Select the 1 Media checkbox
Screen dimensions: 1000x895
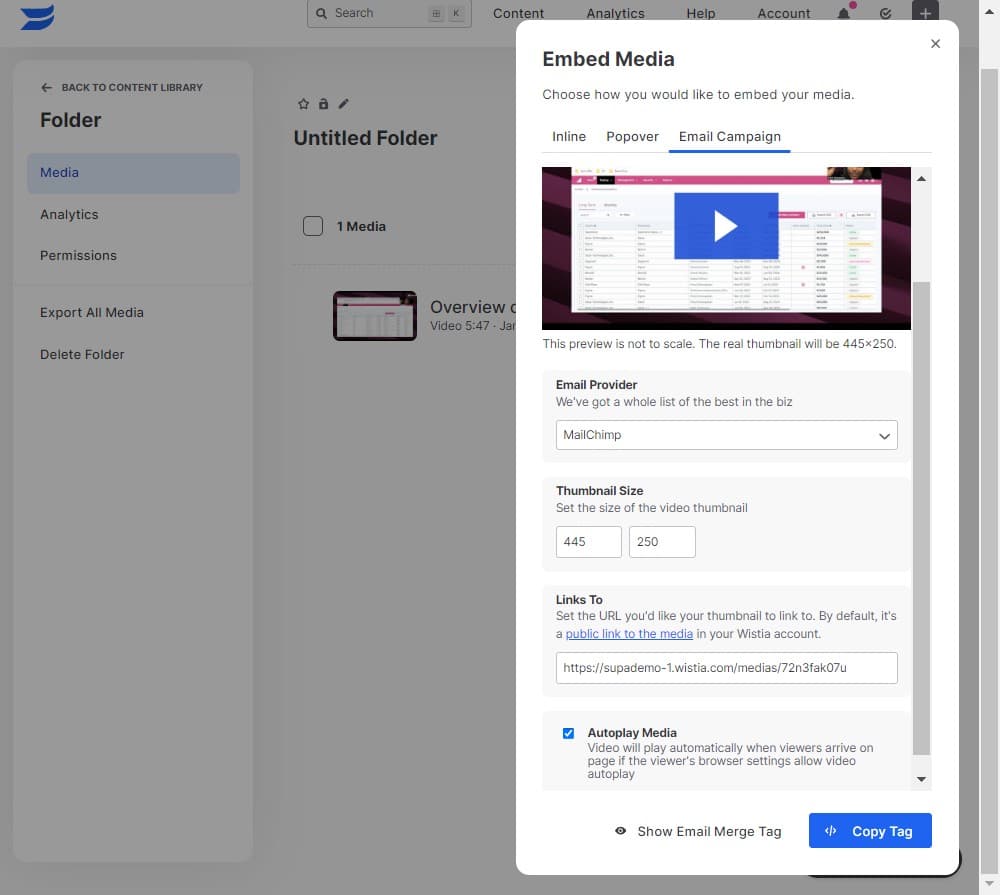tap(313, 226)
